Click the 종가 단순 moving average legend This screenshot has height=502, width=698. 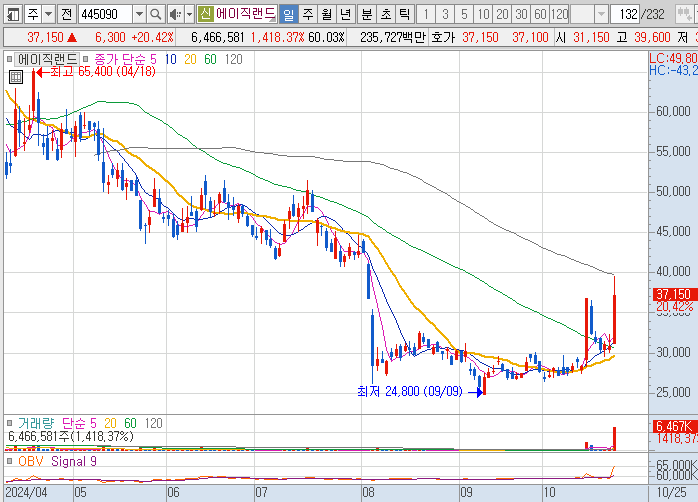coord(121,59)
